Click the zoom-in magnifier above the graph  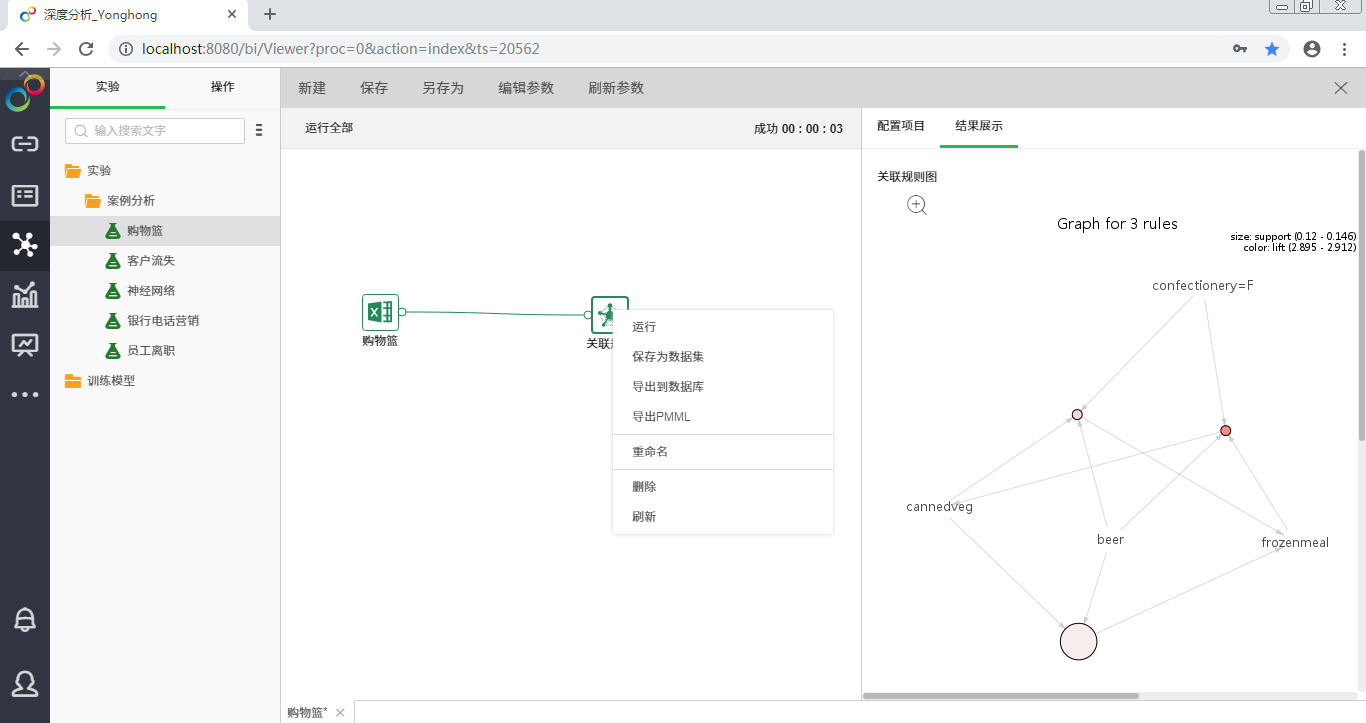click(917, 205)
